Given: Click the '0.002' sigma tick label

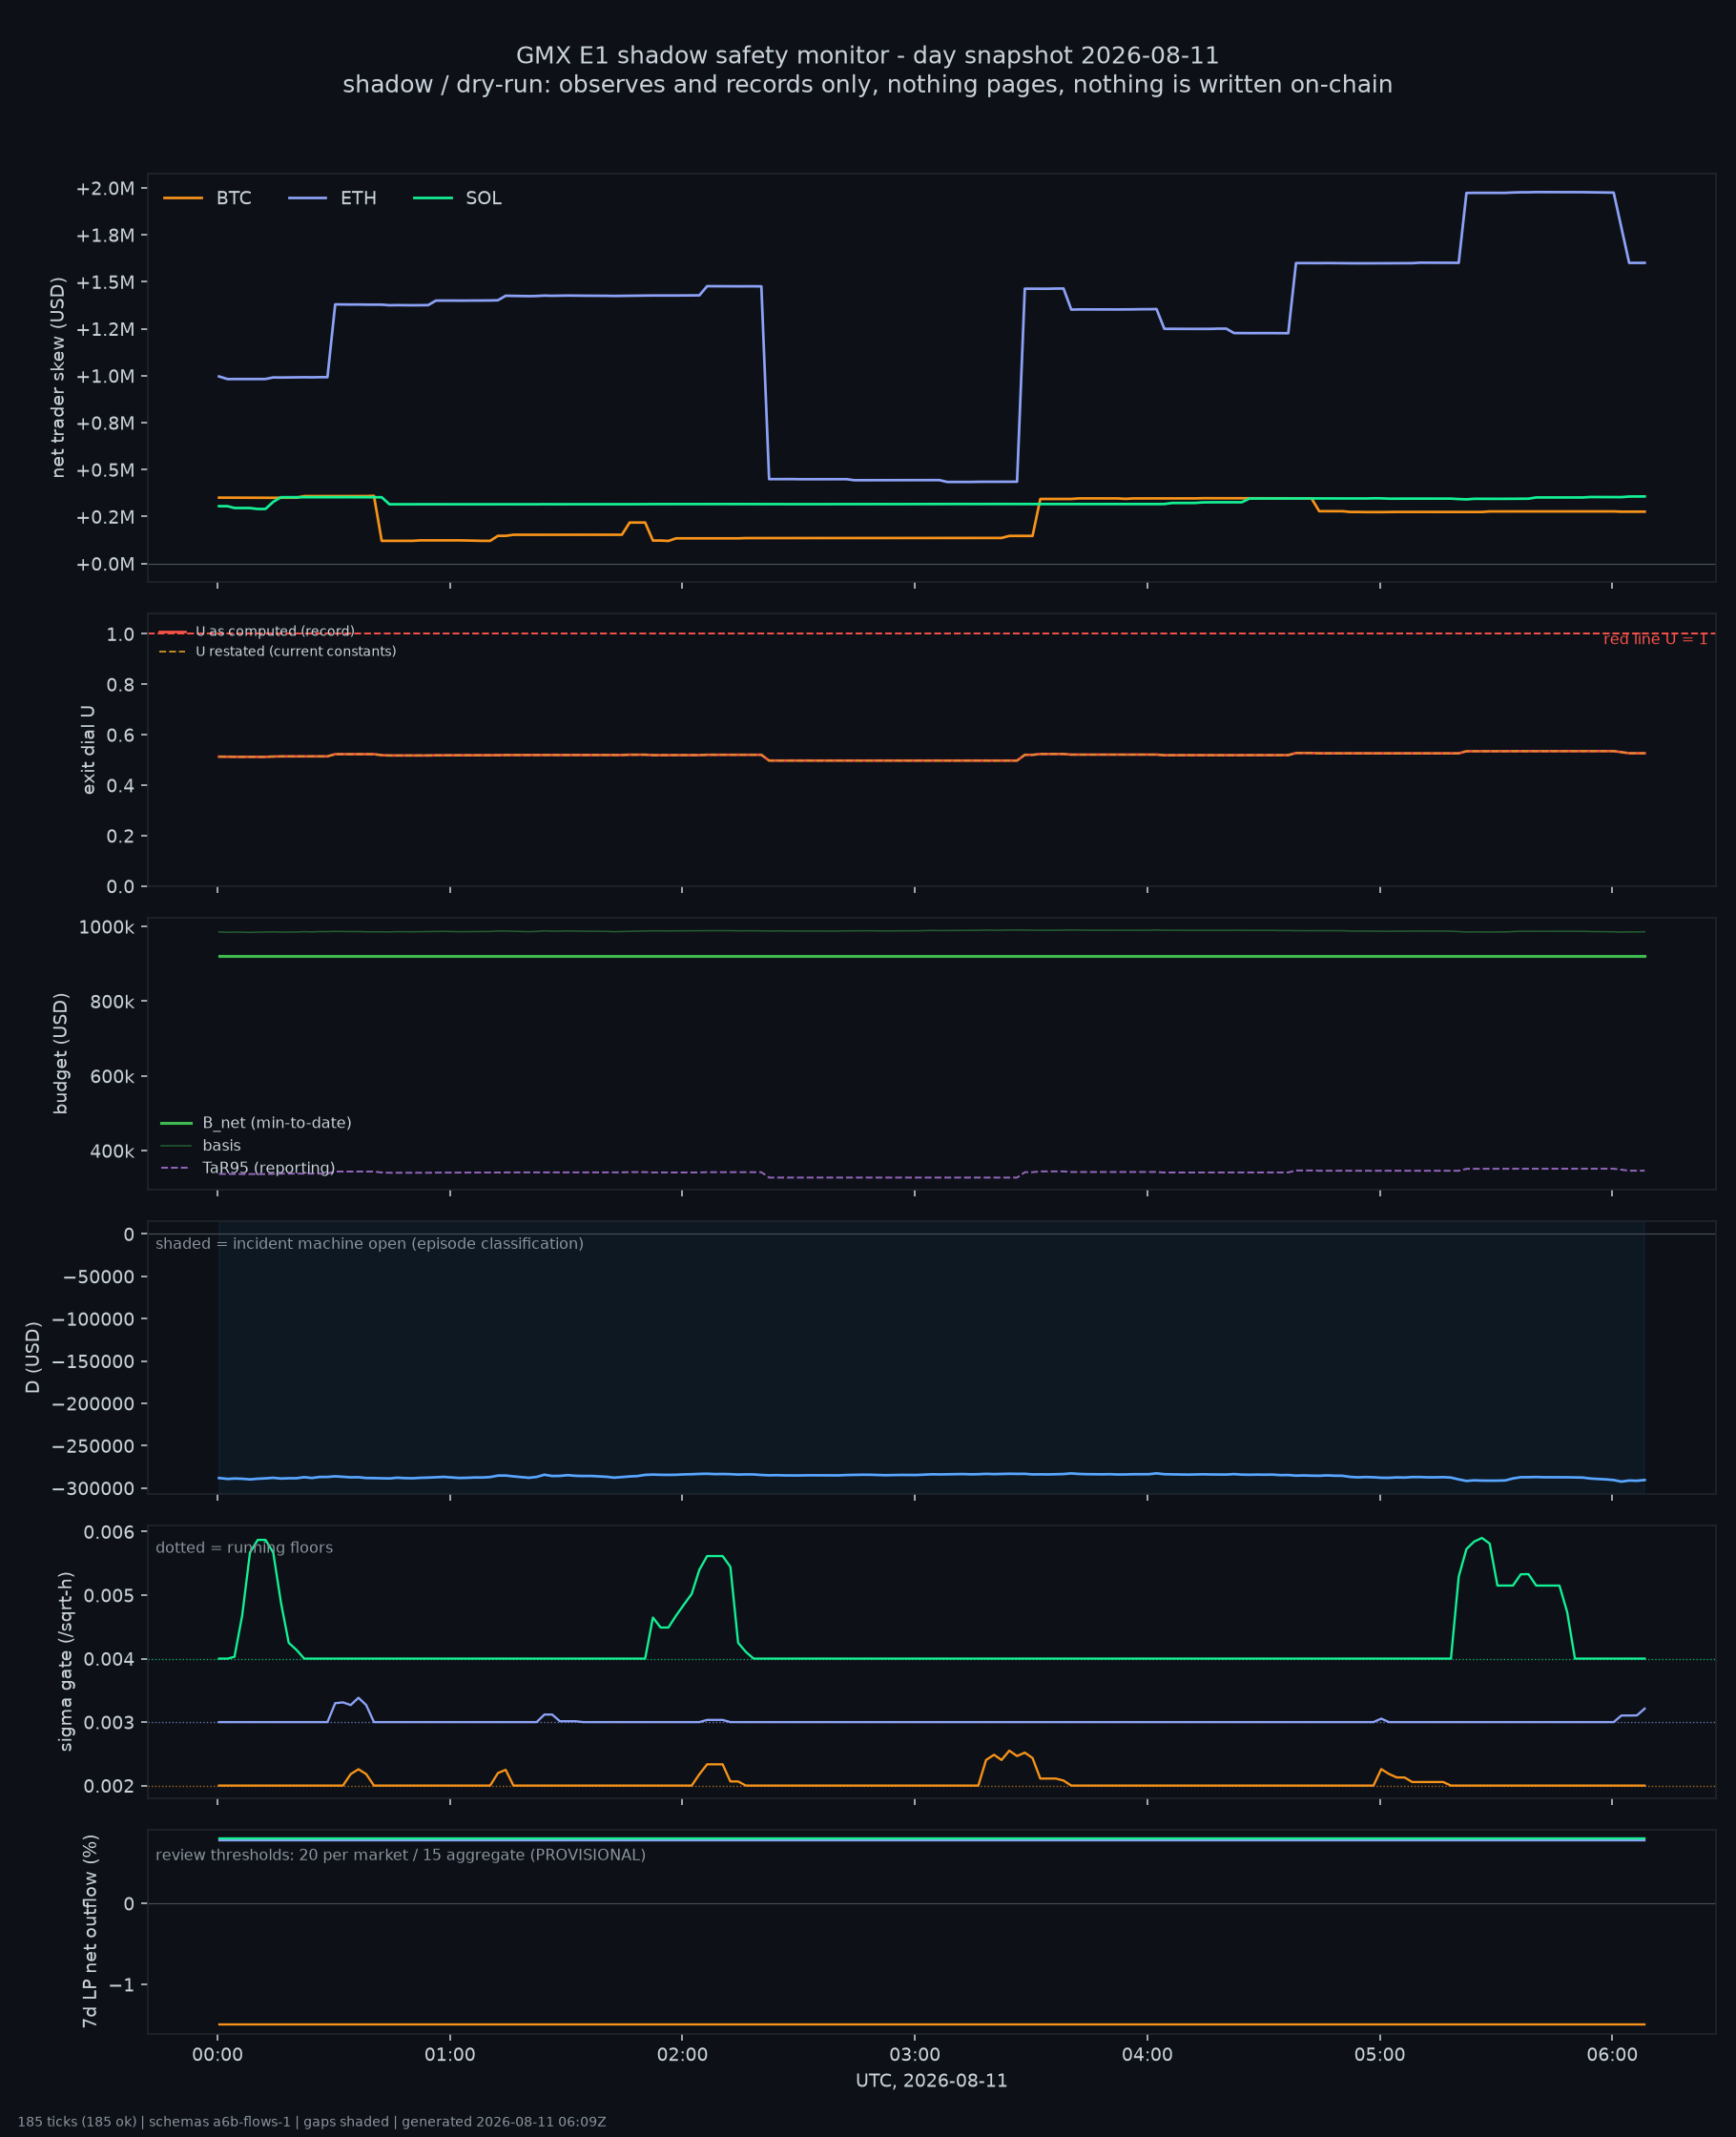Looking at the screenshot, I should [109, 1787].
